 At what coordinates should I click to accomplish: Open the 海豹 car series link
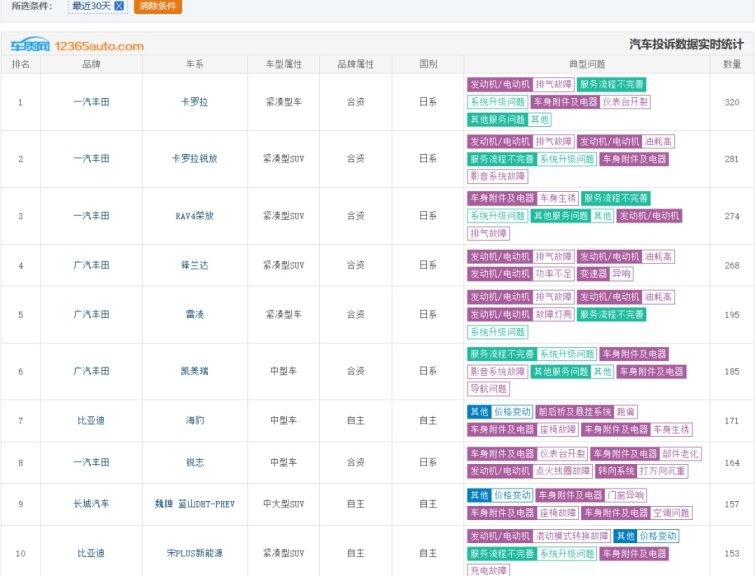[x=195, y=420]
